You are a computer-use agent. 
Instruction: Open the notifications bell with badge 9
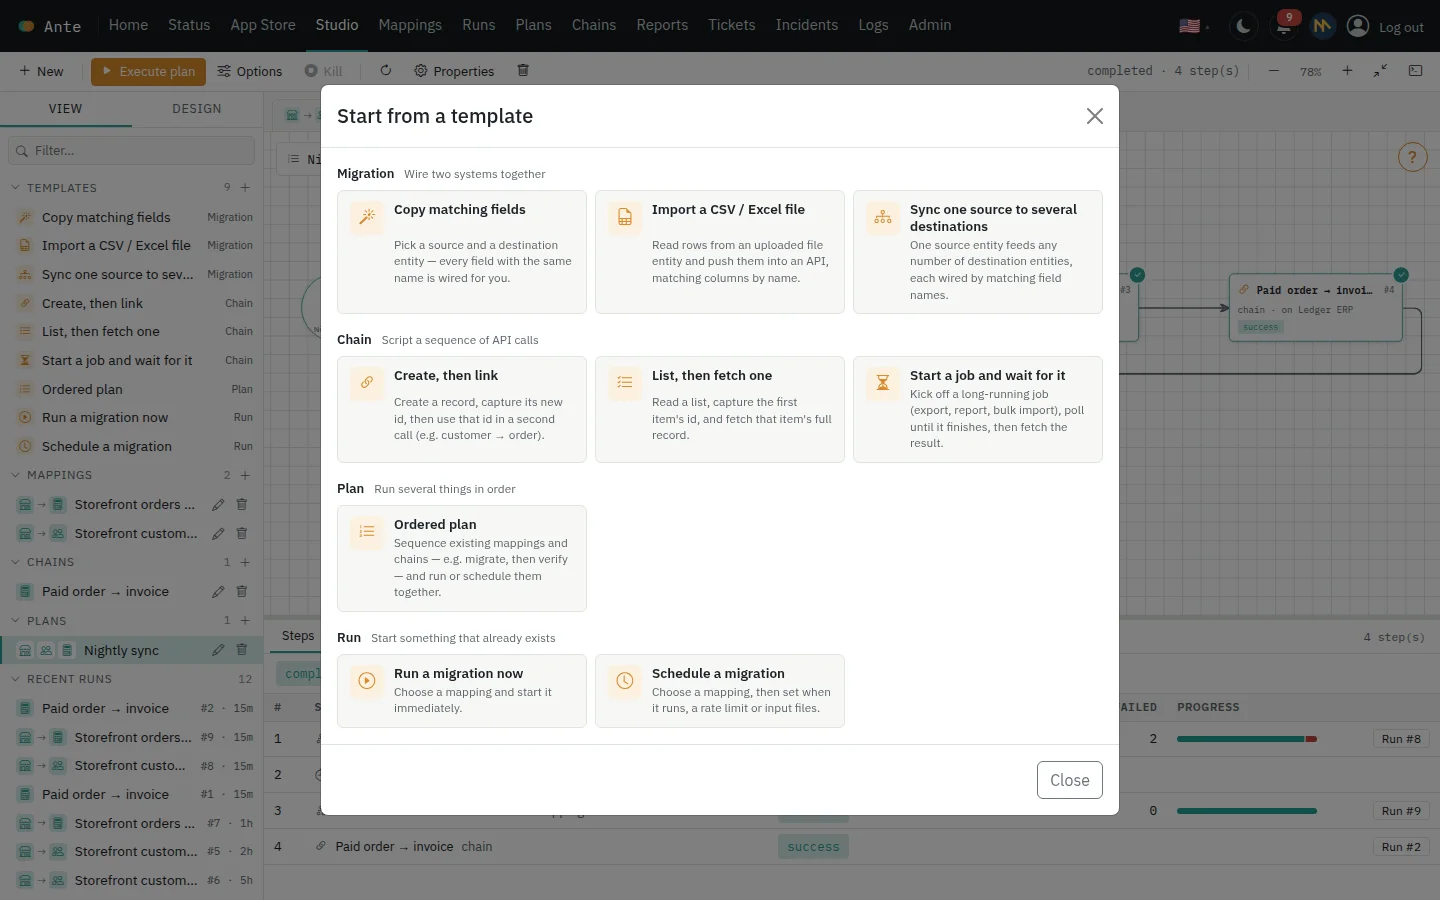[x=1284, y=26]
